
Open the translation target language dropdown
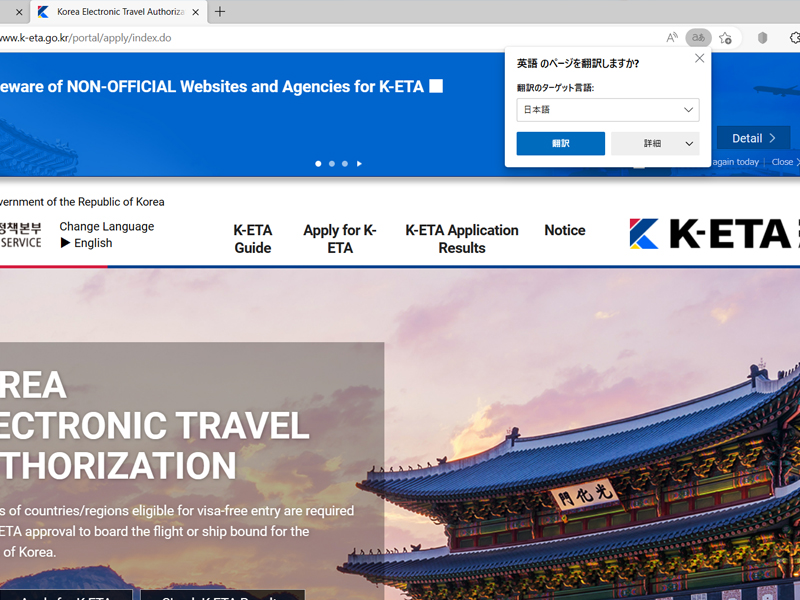point(608,110)
